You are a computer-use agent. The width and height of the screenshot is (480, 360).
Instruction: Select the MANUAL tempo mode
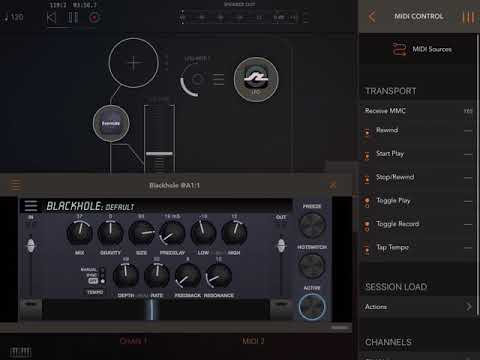pyautogui.click(x=89, y=269)
